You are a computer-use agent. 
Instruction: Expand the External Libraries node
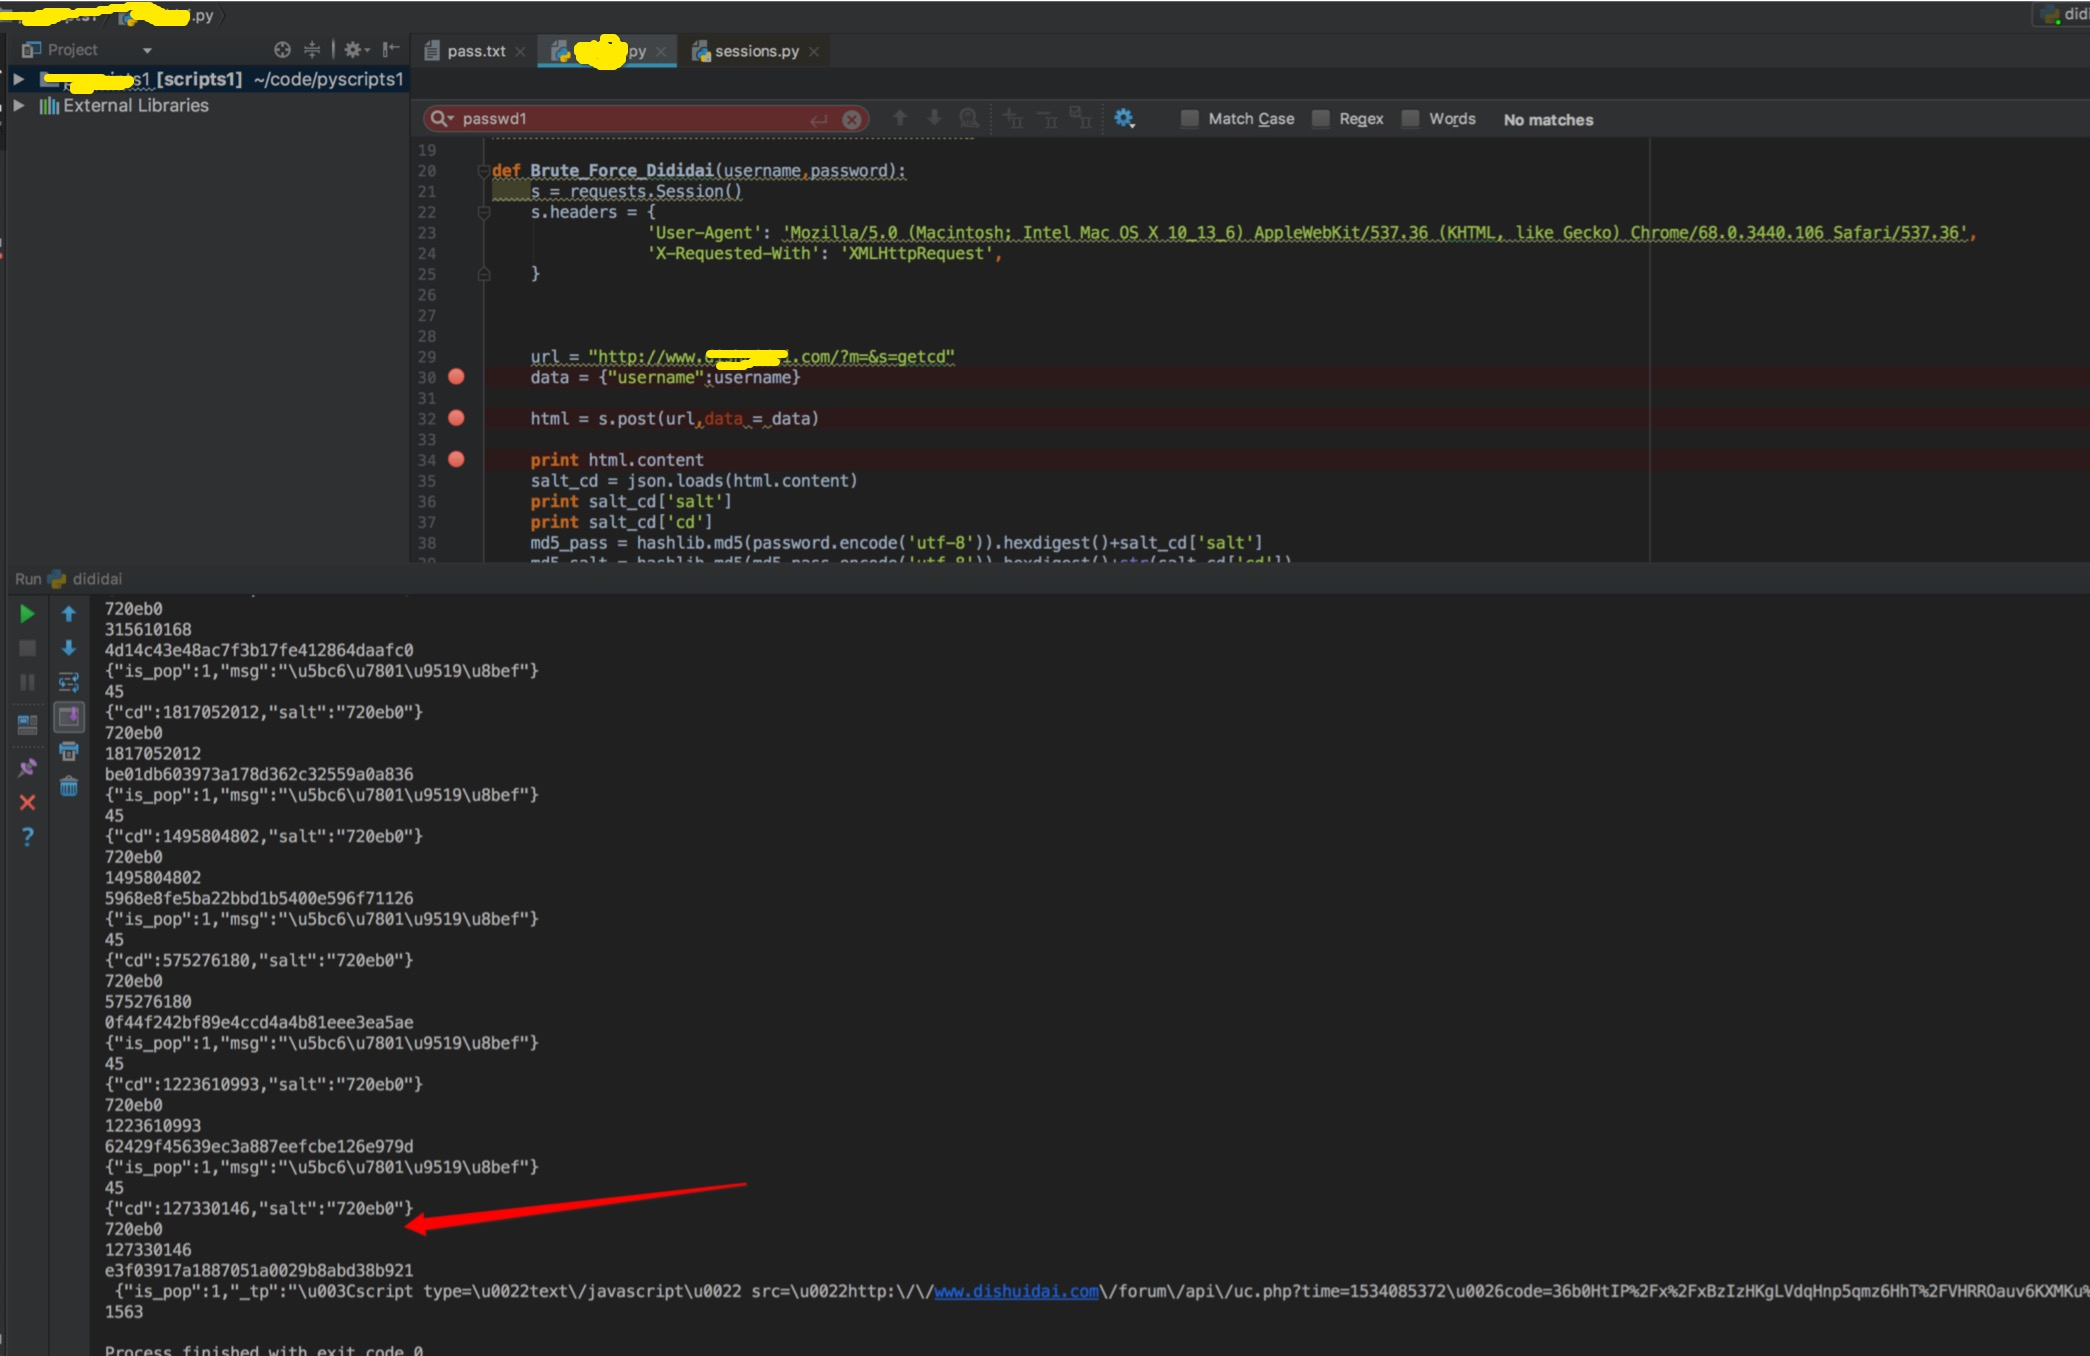18,105
